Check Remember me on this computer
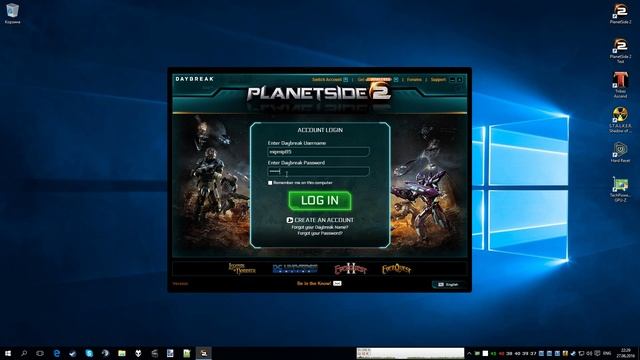Image resolution: width=640 pixels, height=360 pixels. [270, 183]
